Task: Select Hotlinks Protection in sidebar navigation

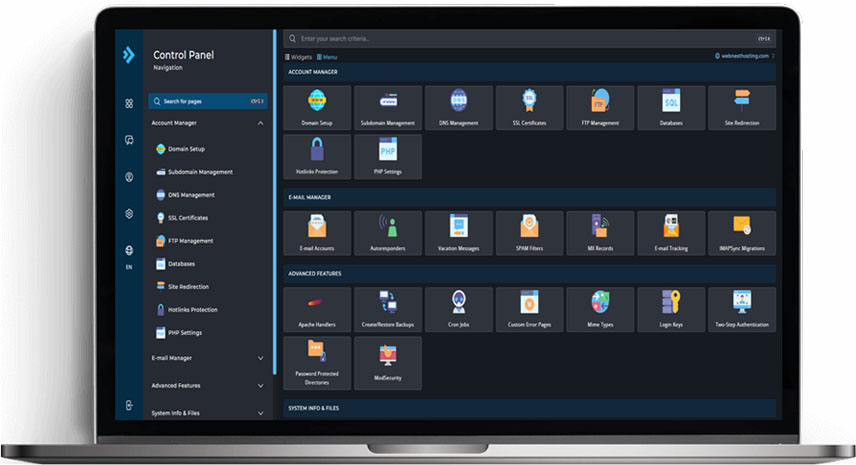Action: click(x=187, y=309)
